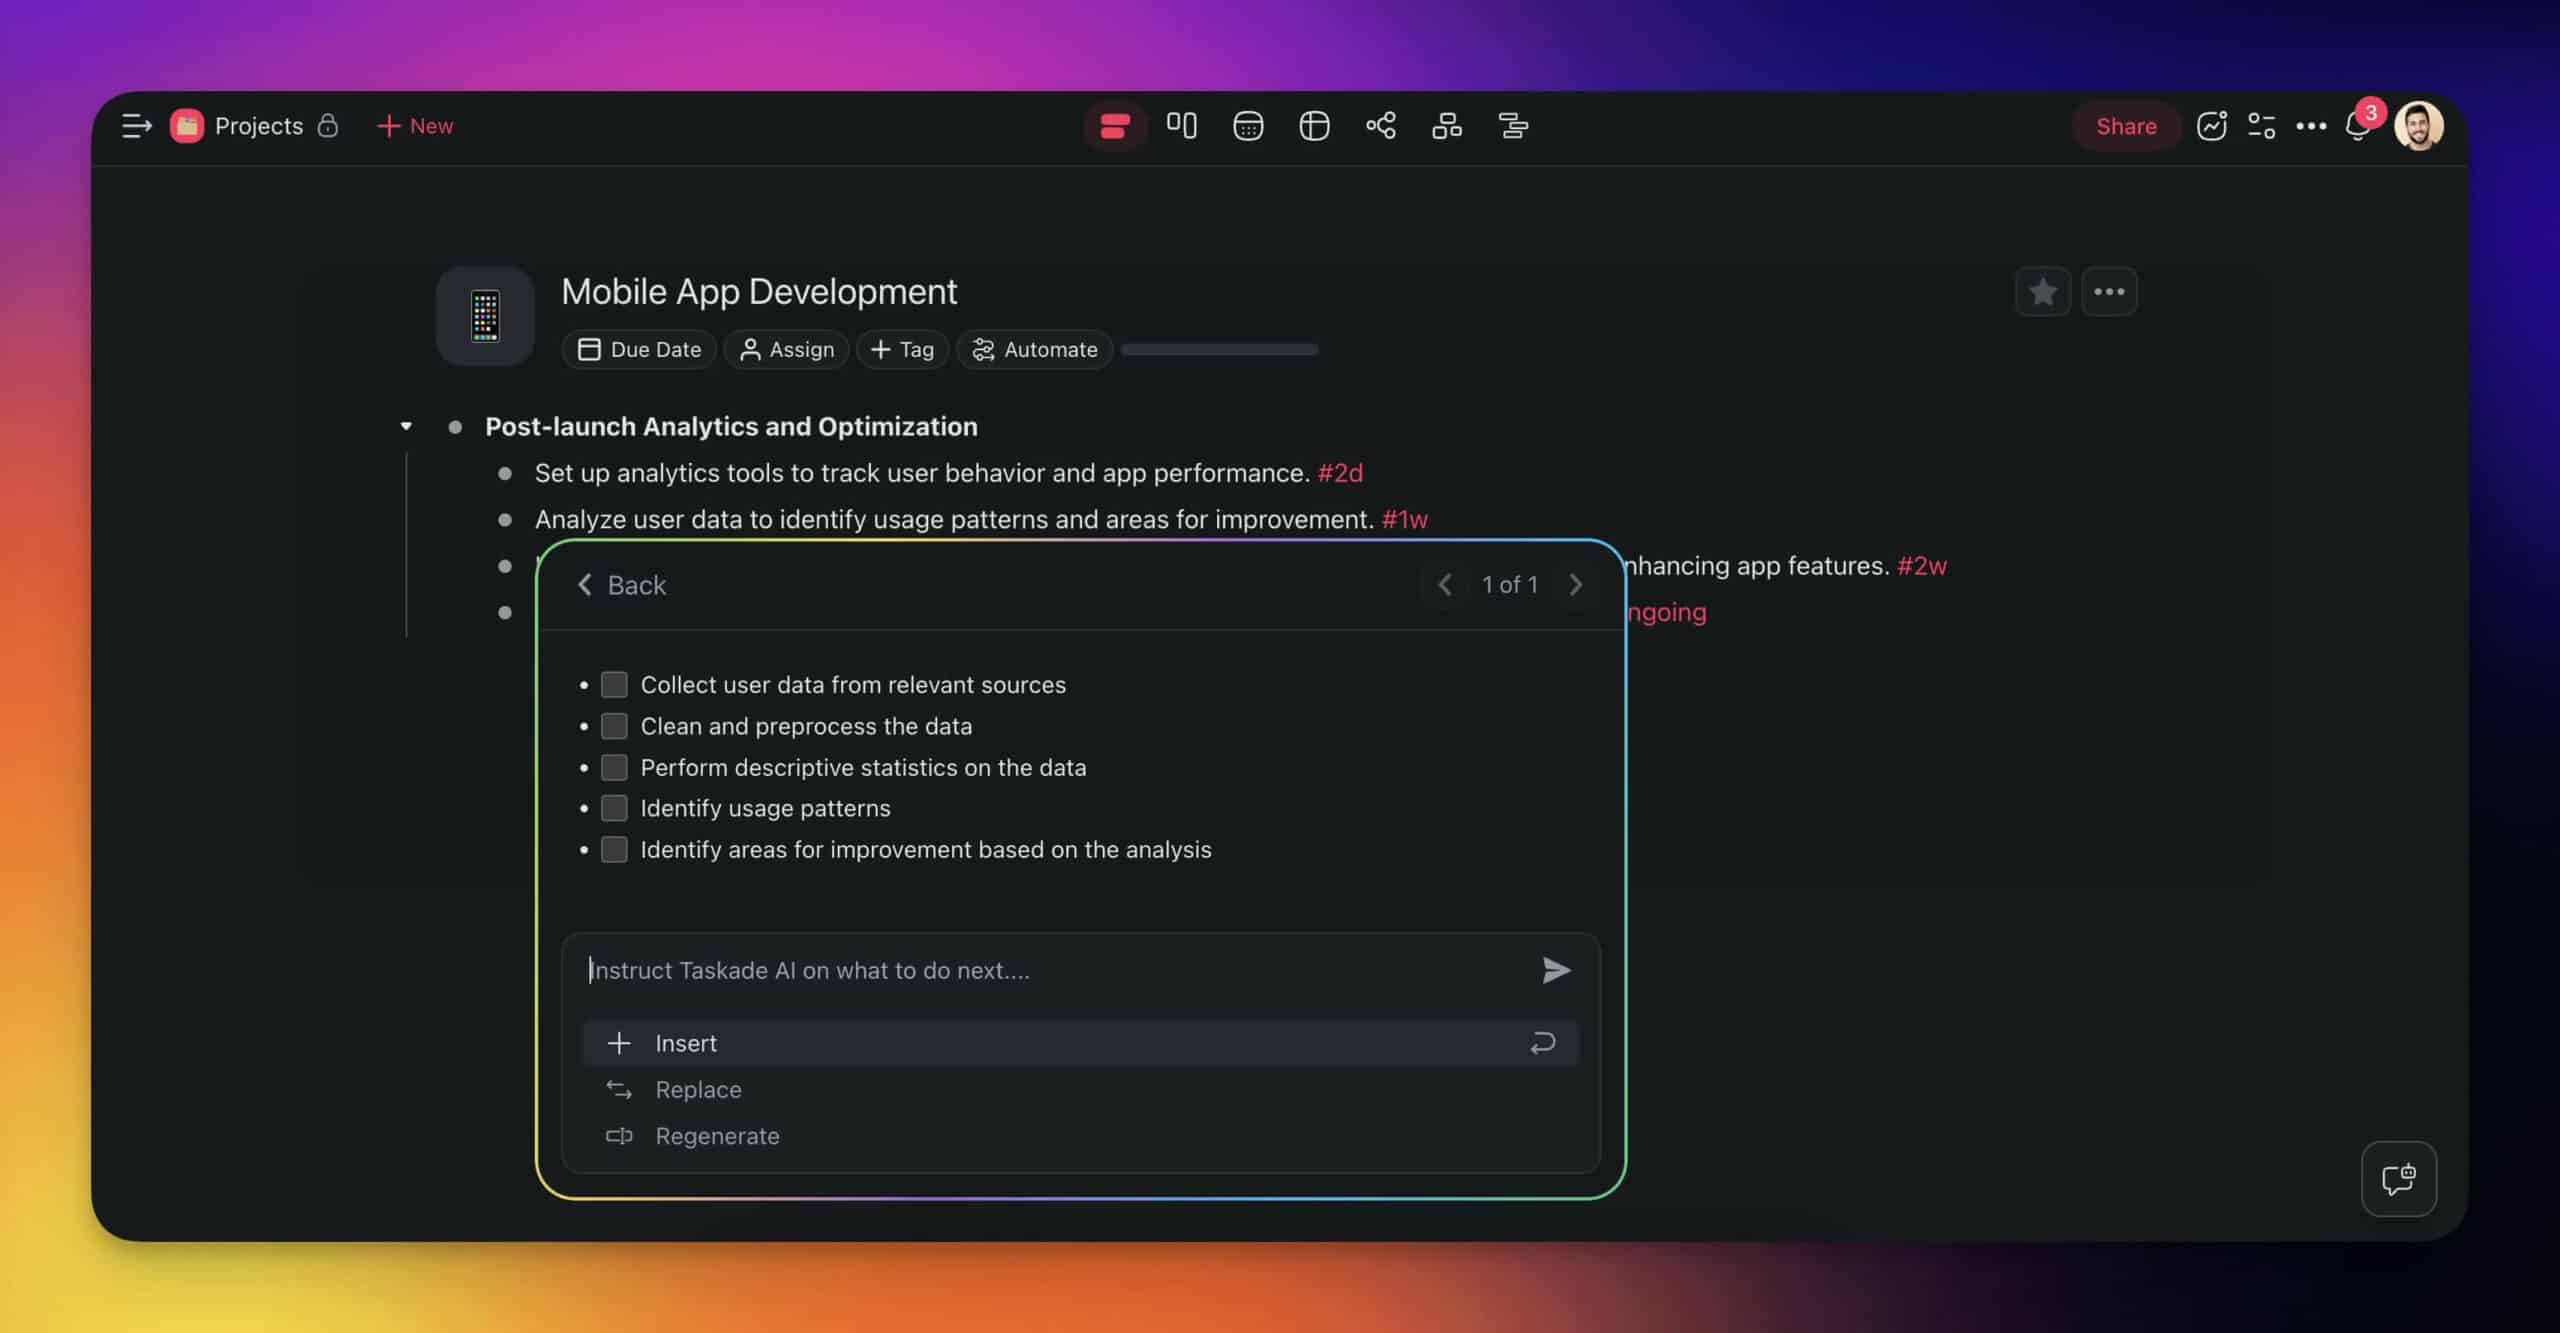2560x1333 pixels.
Task: Switch to the Mind Map view icon
Action: point(1380,126)
